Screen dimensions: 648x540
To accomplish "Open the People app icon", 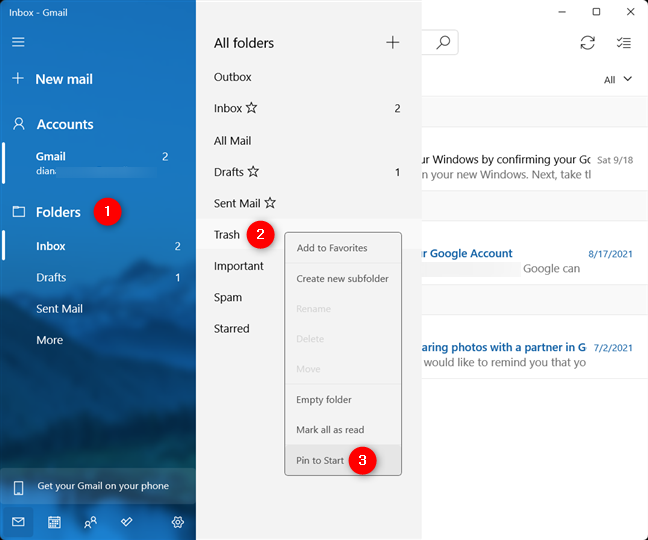I will (90, 522).
